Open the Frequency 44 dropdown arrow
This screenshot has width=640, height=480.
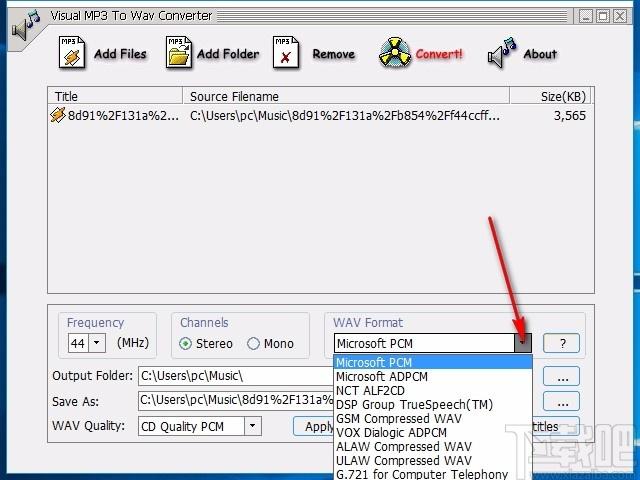tap(97, 343)
